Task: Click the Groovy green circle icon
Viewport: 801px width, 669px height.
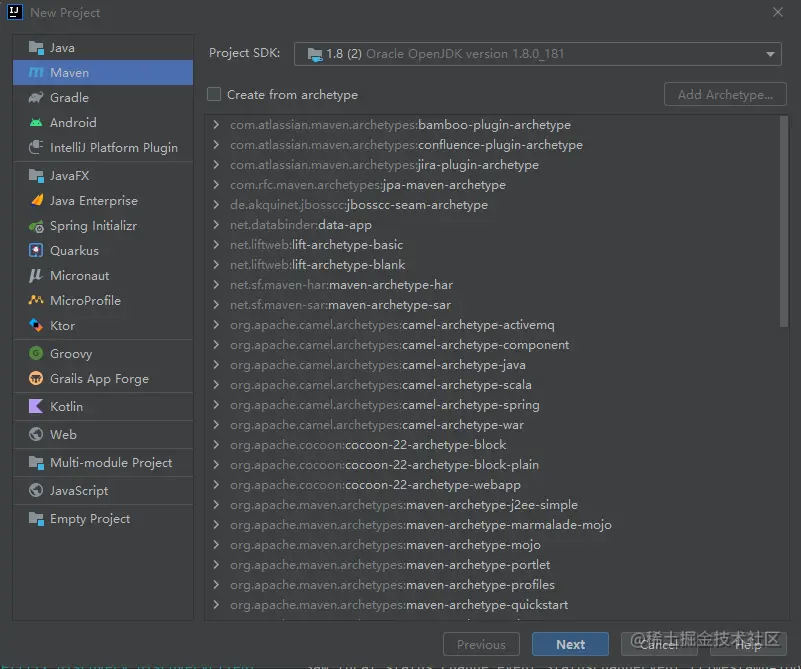Action: [x=36, y=353]
